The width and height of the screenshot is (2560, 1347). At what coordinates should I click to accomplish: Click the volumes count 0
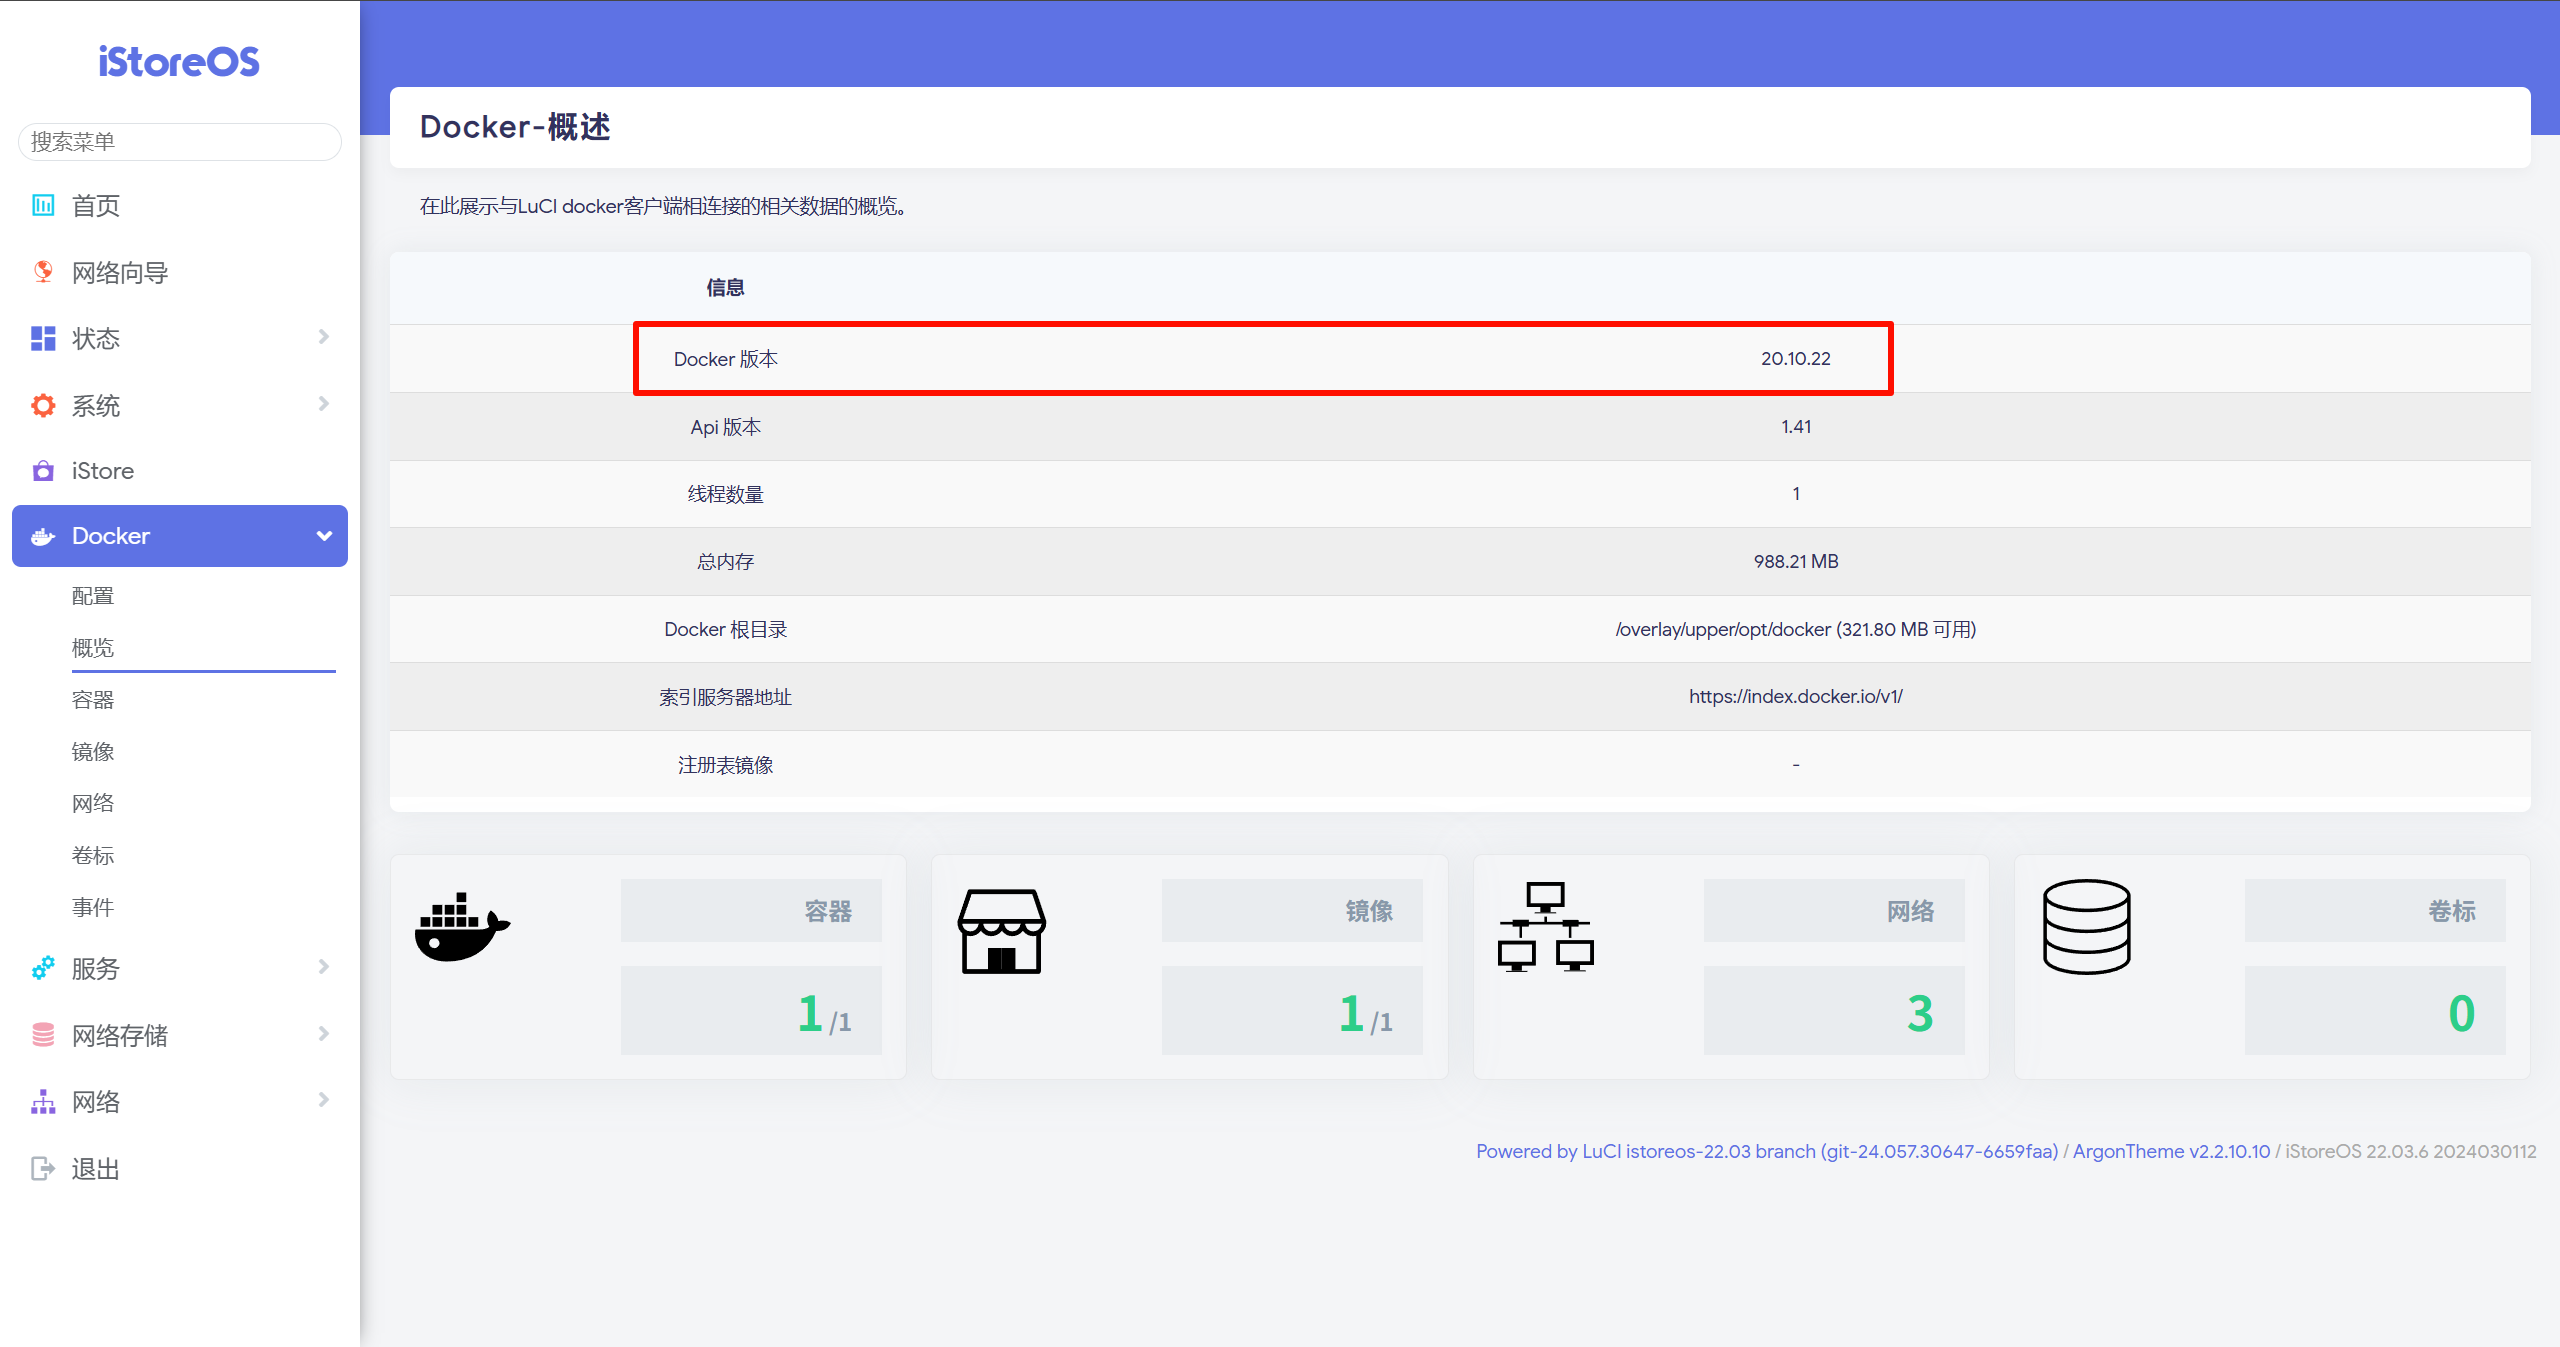2462,1014
